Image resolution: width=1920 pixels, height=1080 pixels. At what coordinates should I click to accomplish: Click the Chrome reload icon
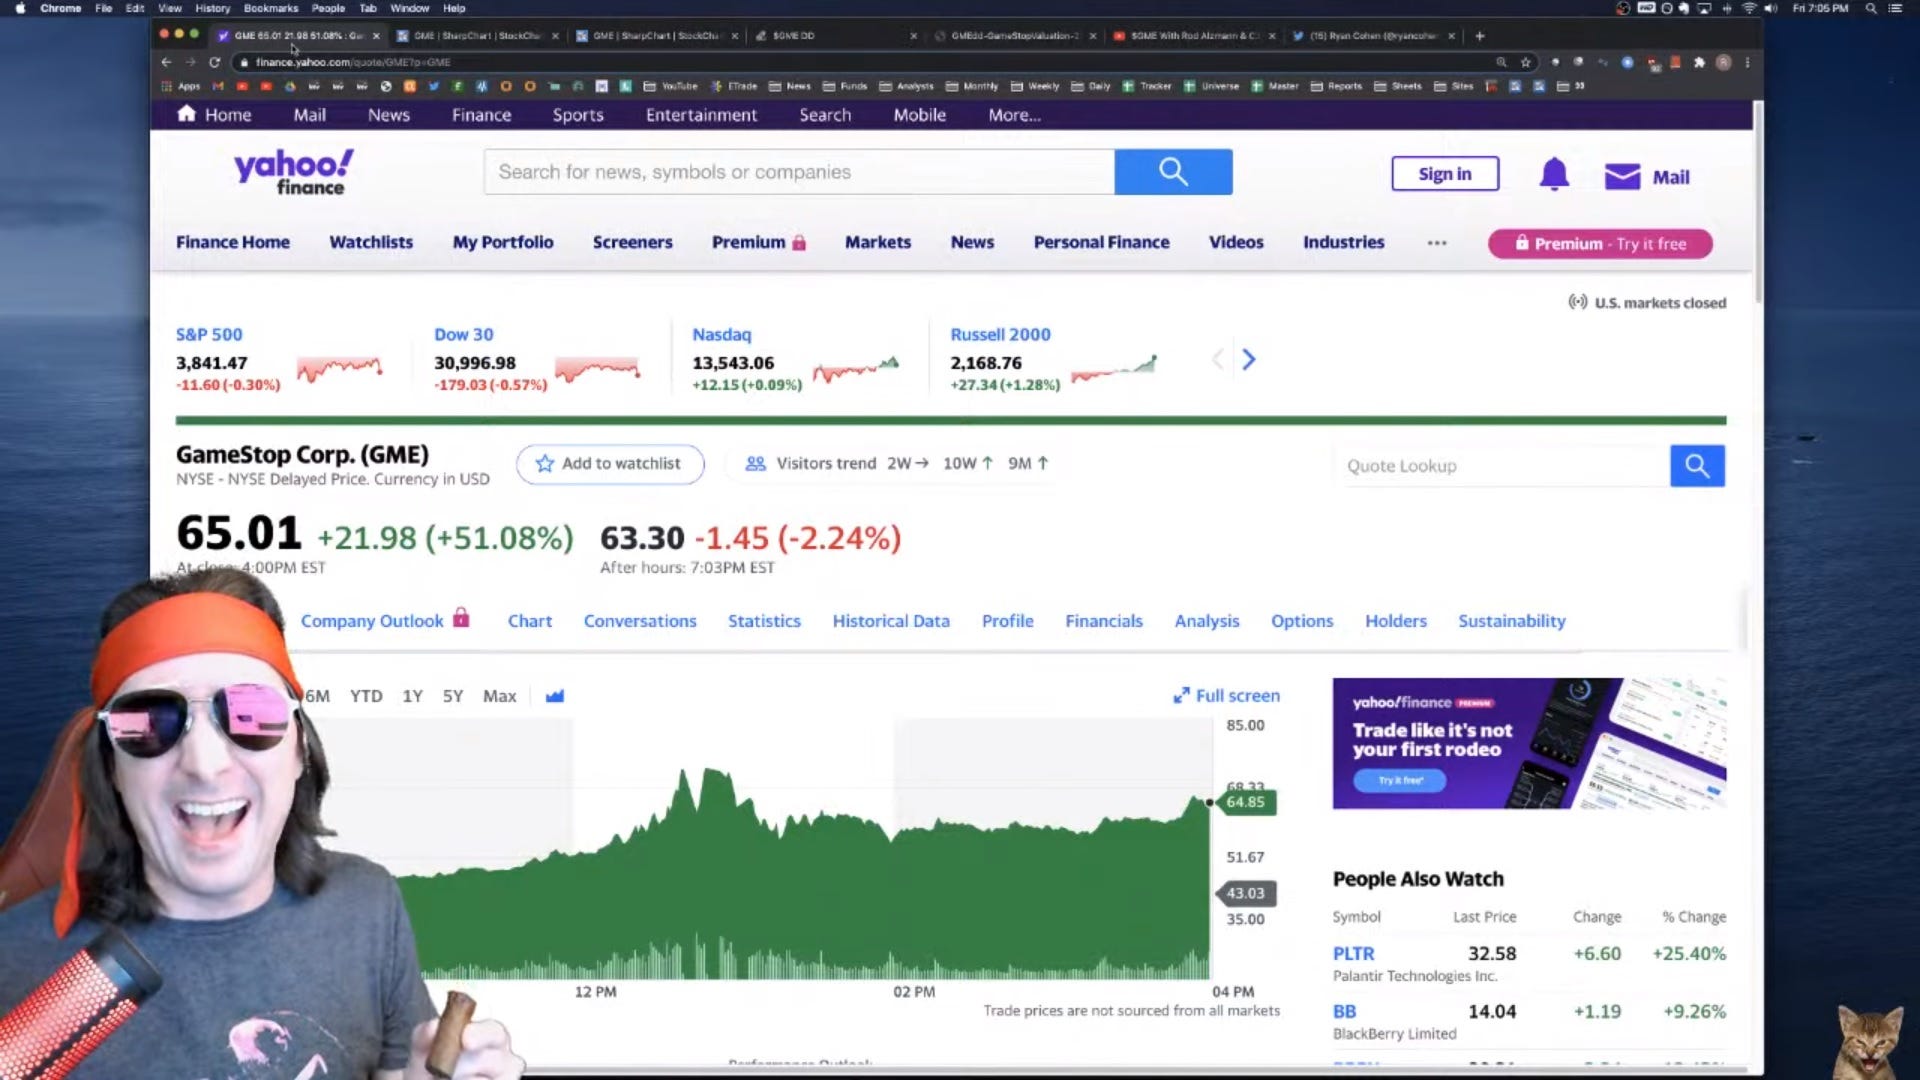pyautogui.click(x=214, y=62)
